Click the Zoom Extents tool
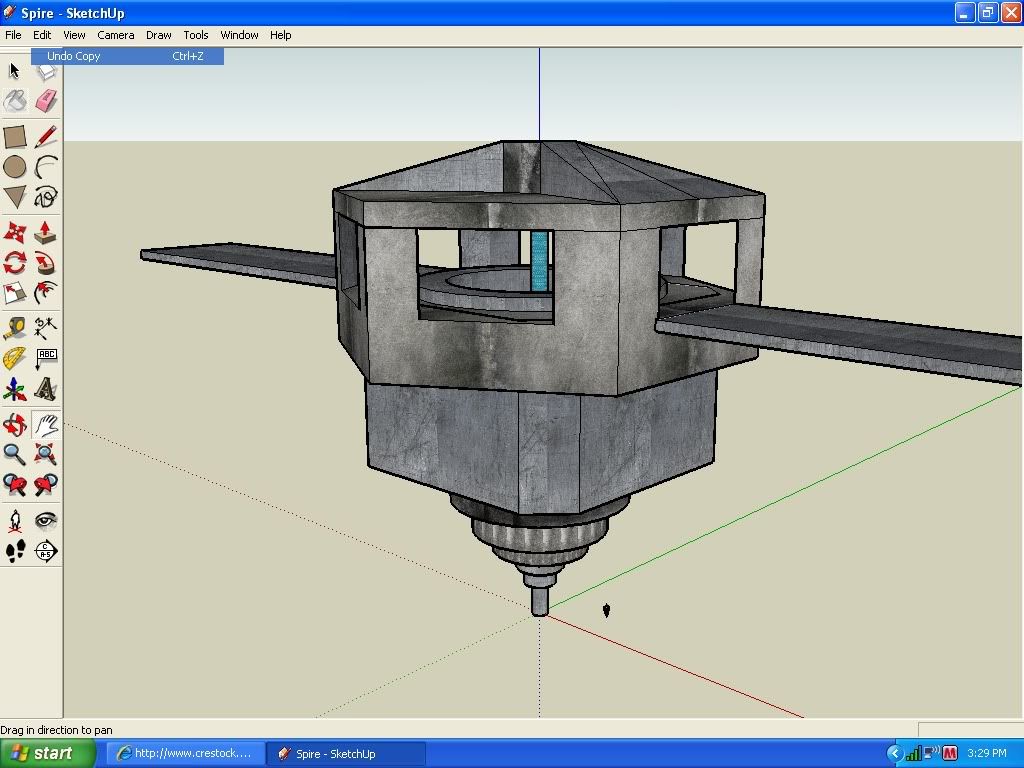This screenshot has width=1024, height=768. (x=46, y=454)
